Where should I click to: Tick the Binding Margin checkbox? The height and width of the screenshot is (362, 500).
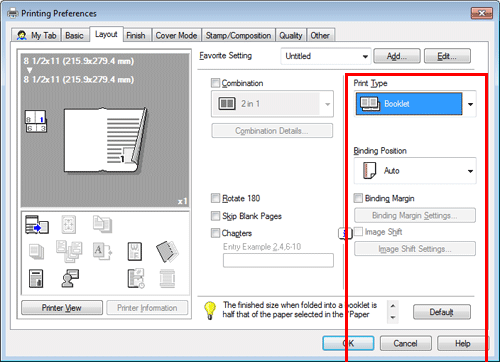pos(358,198)
